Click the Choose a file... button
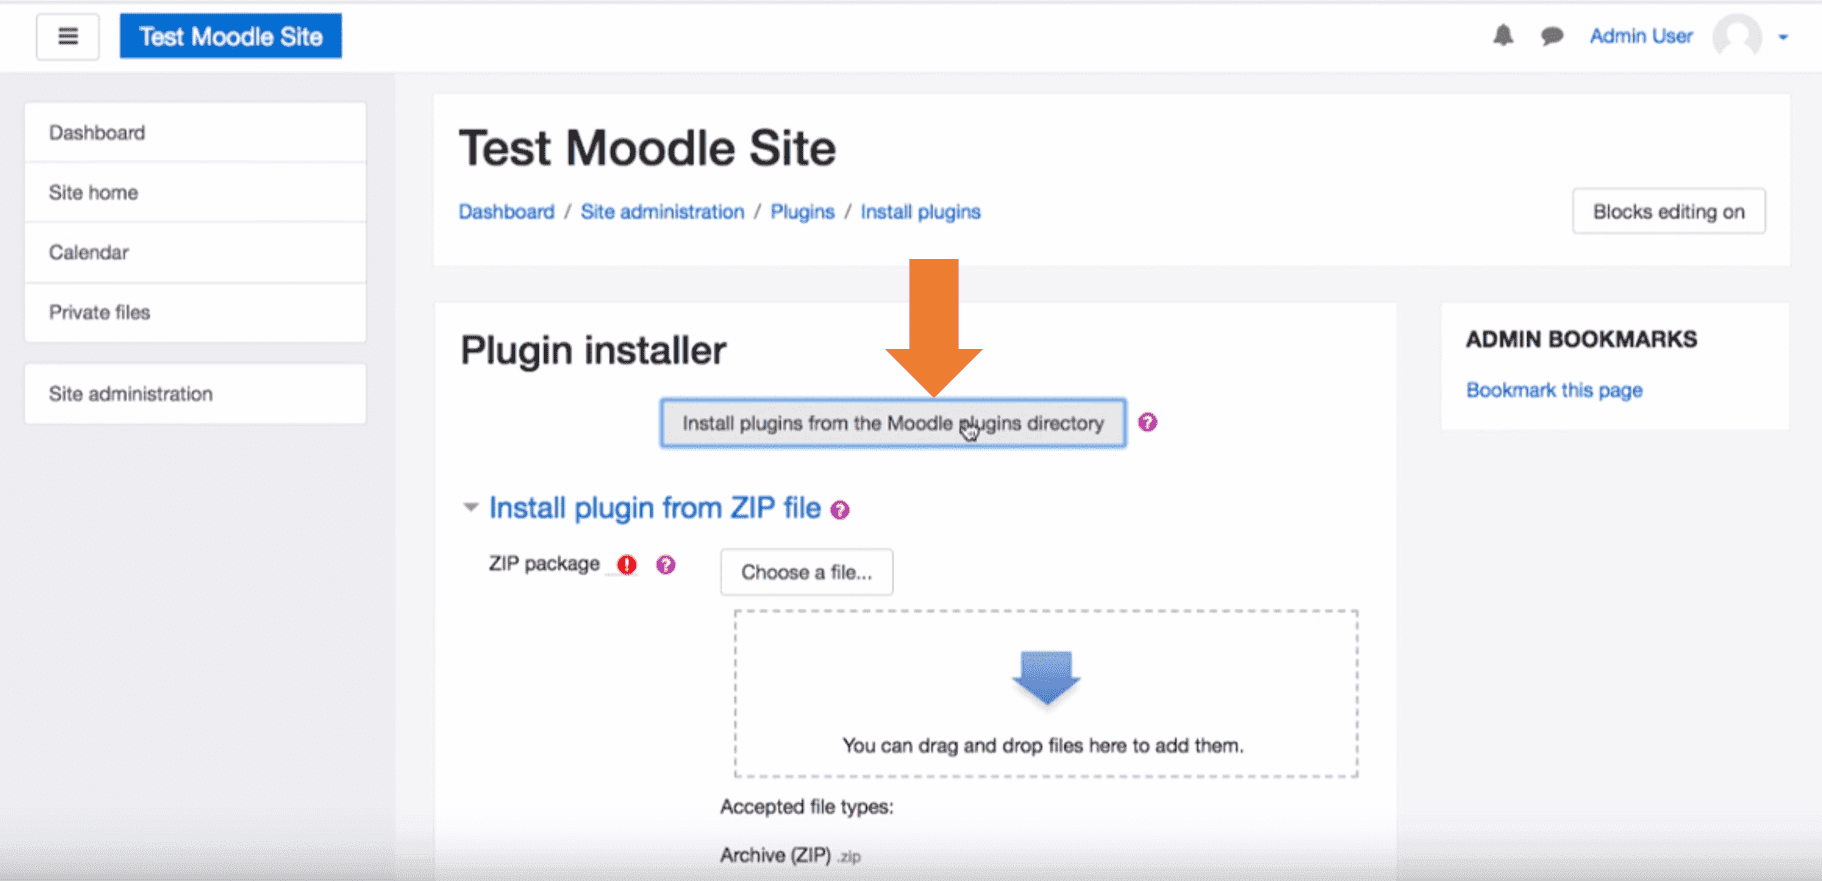The width and height of the screenshot is (1822, 881). (x=806, y=572)
